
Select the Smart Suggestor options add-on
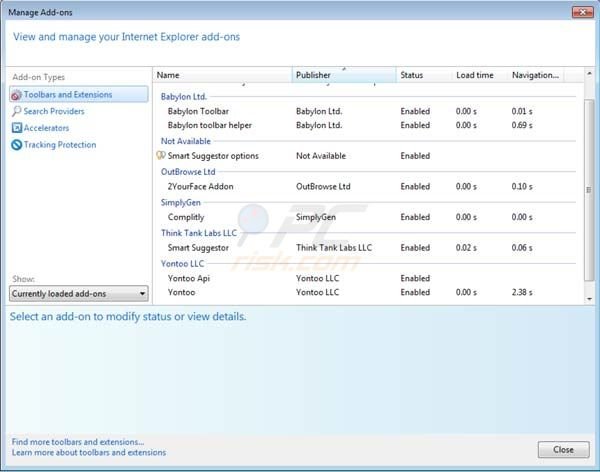tap(368, 156)
